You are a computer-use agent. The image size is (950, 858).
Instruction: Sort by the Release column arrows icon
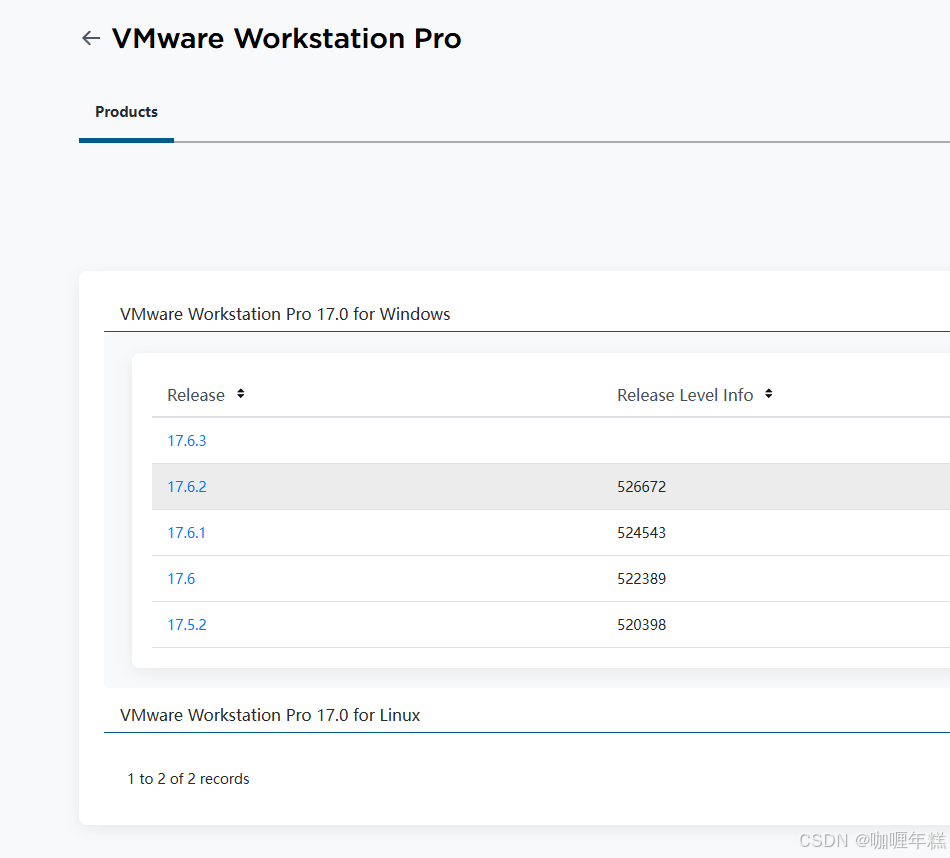[x=241, y=394]
